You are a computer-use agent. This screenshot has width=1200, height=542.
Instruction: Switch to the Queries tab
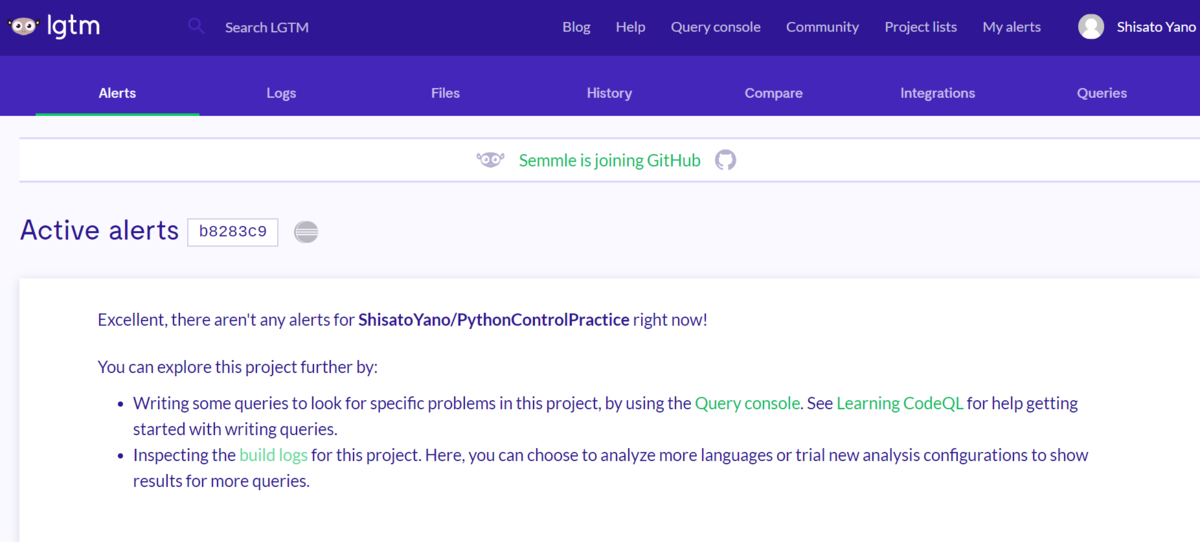tap(1101, 93)
